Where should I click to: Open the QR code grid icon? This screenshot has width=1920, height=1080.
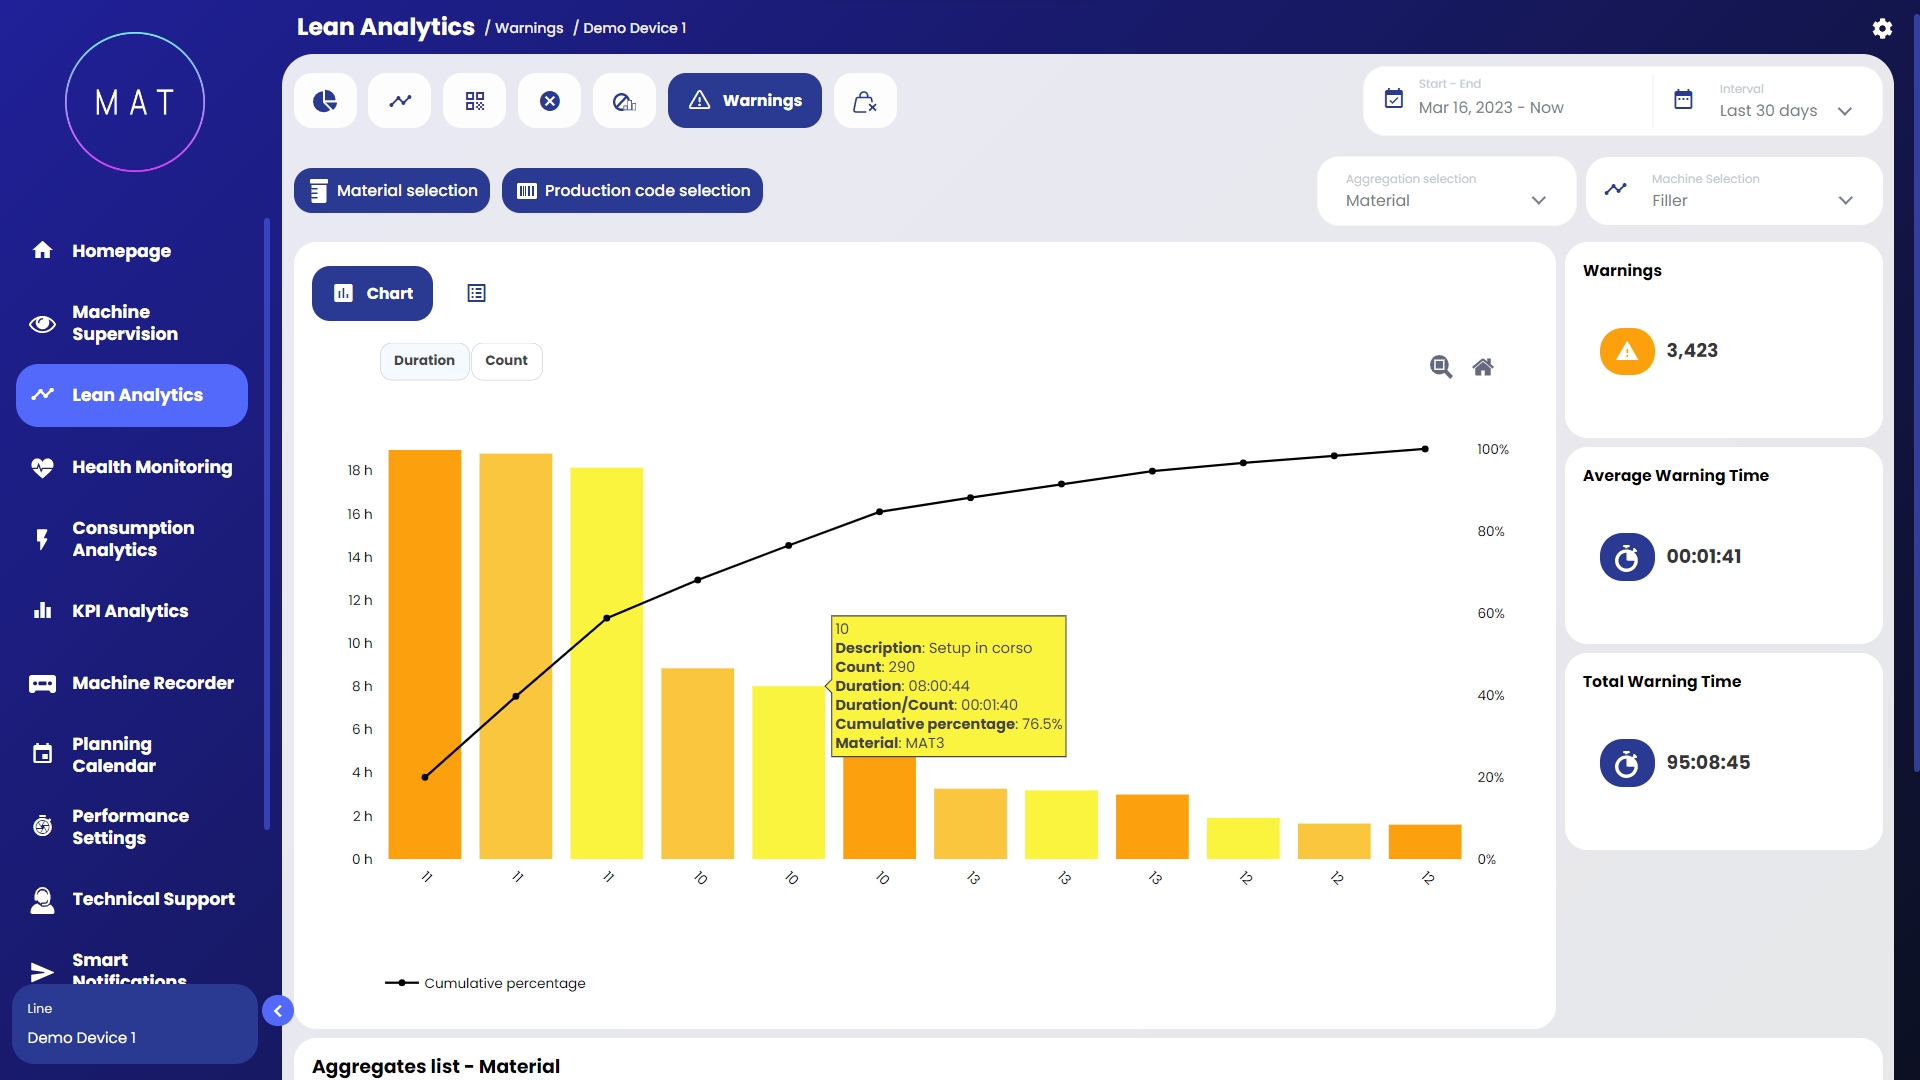tap(475, 101)
